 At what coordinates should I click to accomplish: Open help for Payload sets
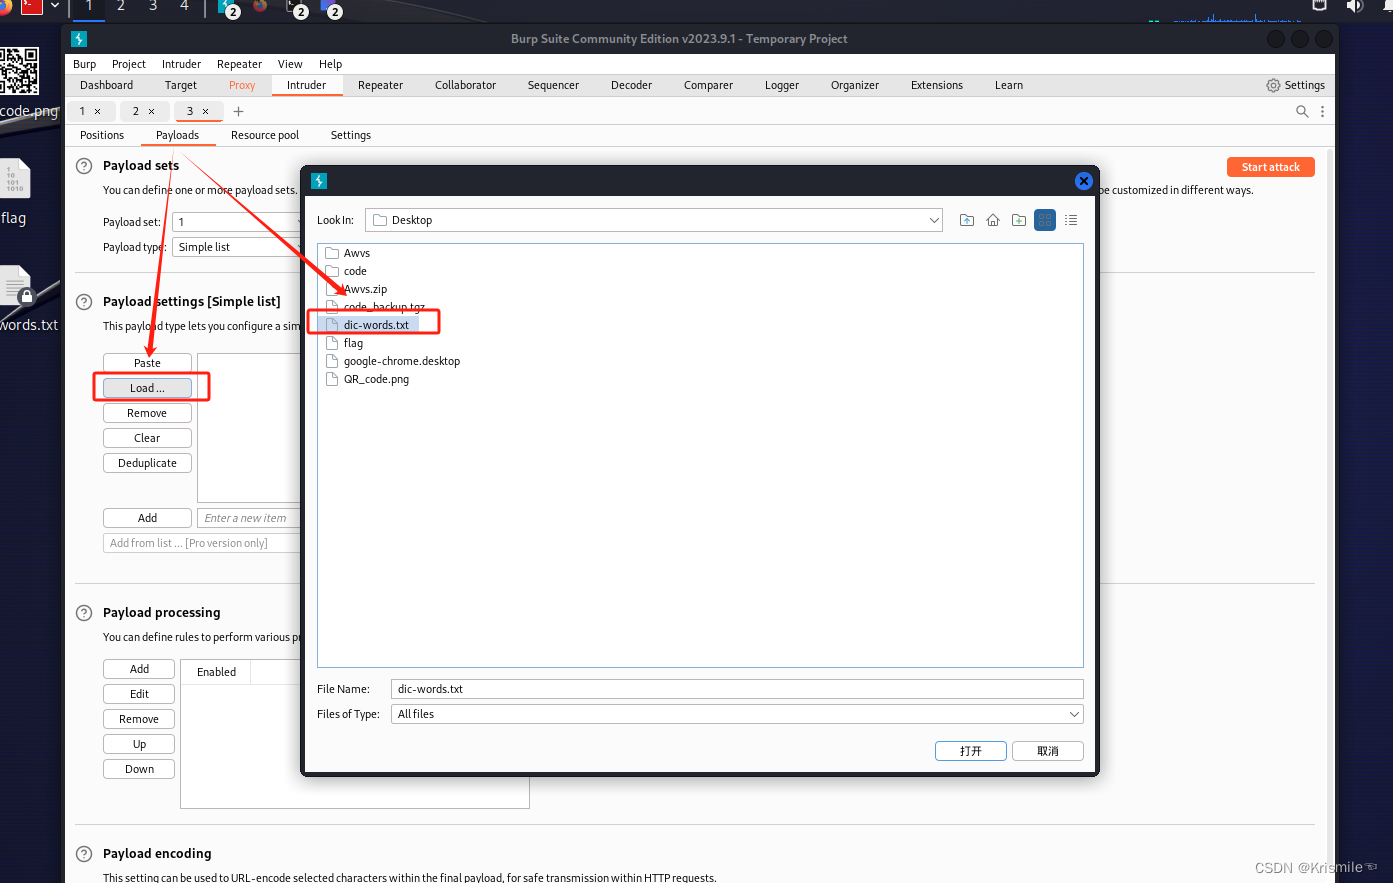pyautogui.click(x=84, y=166)
